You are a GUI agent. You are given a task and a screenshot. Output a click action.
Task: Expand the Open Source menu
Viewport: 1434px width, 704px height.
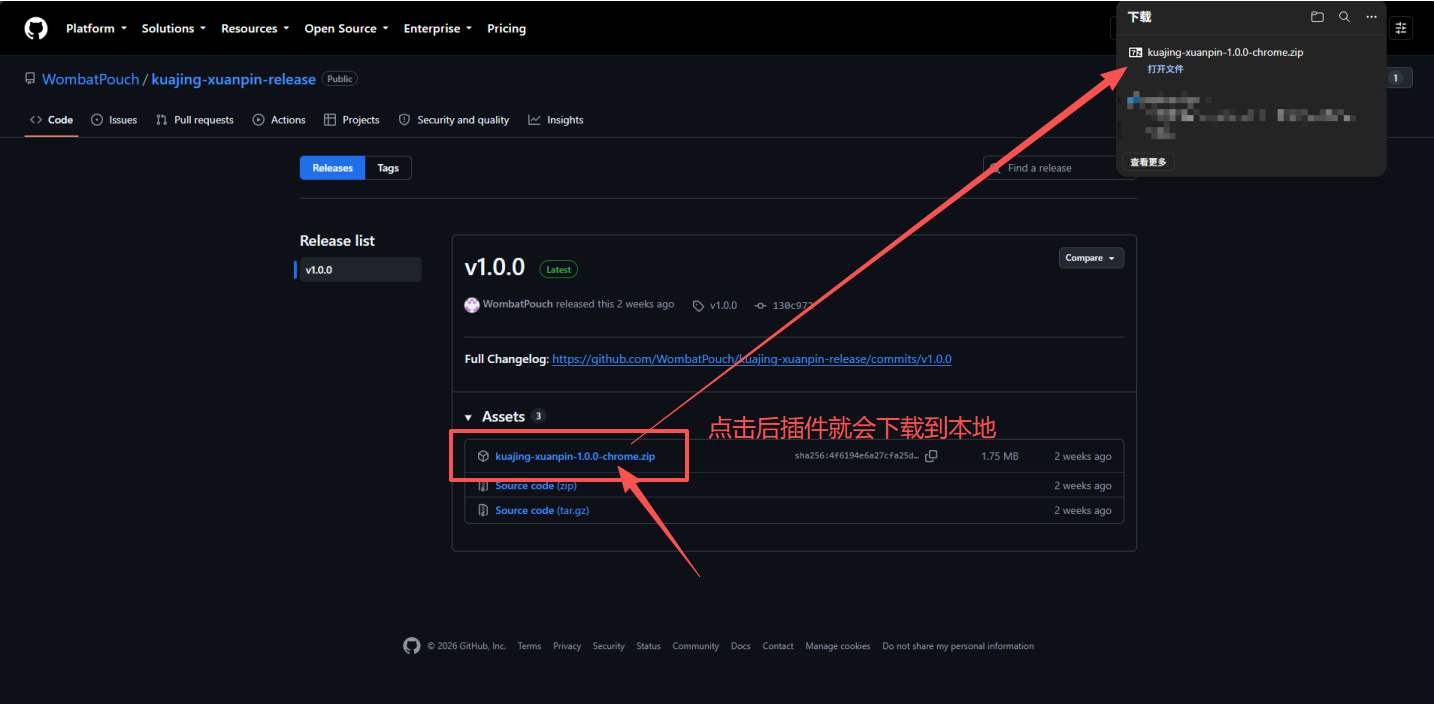346,28
